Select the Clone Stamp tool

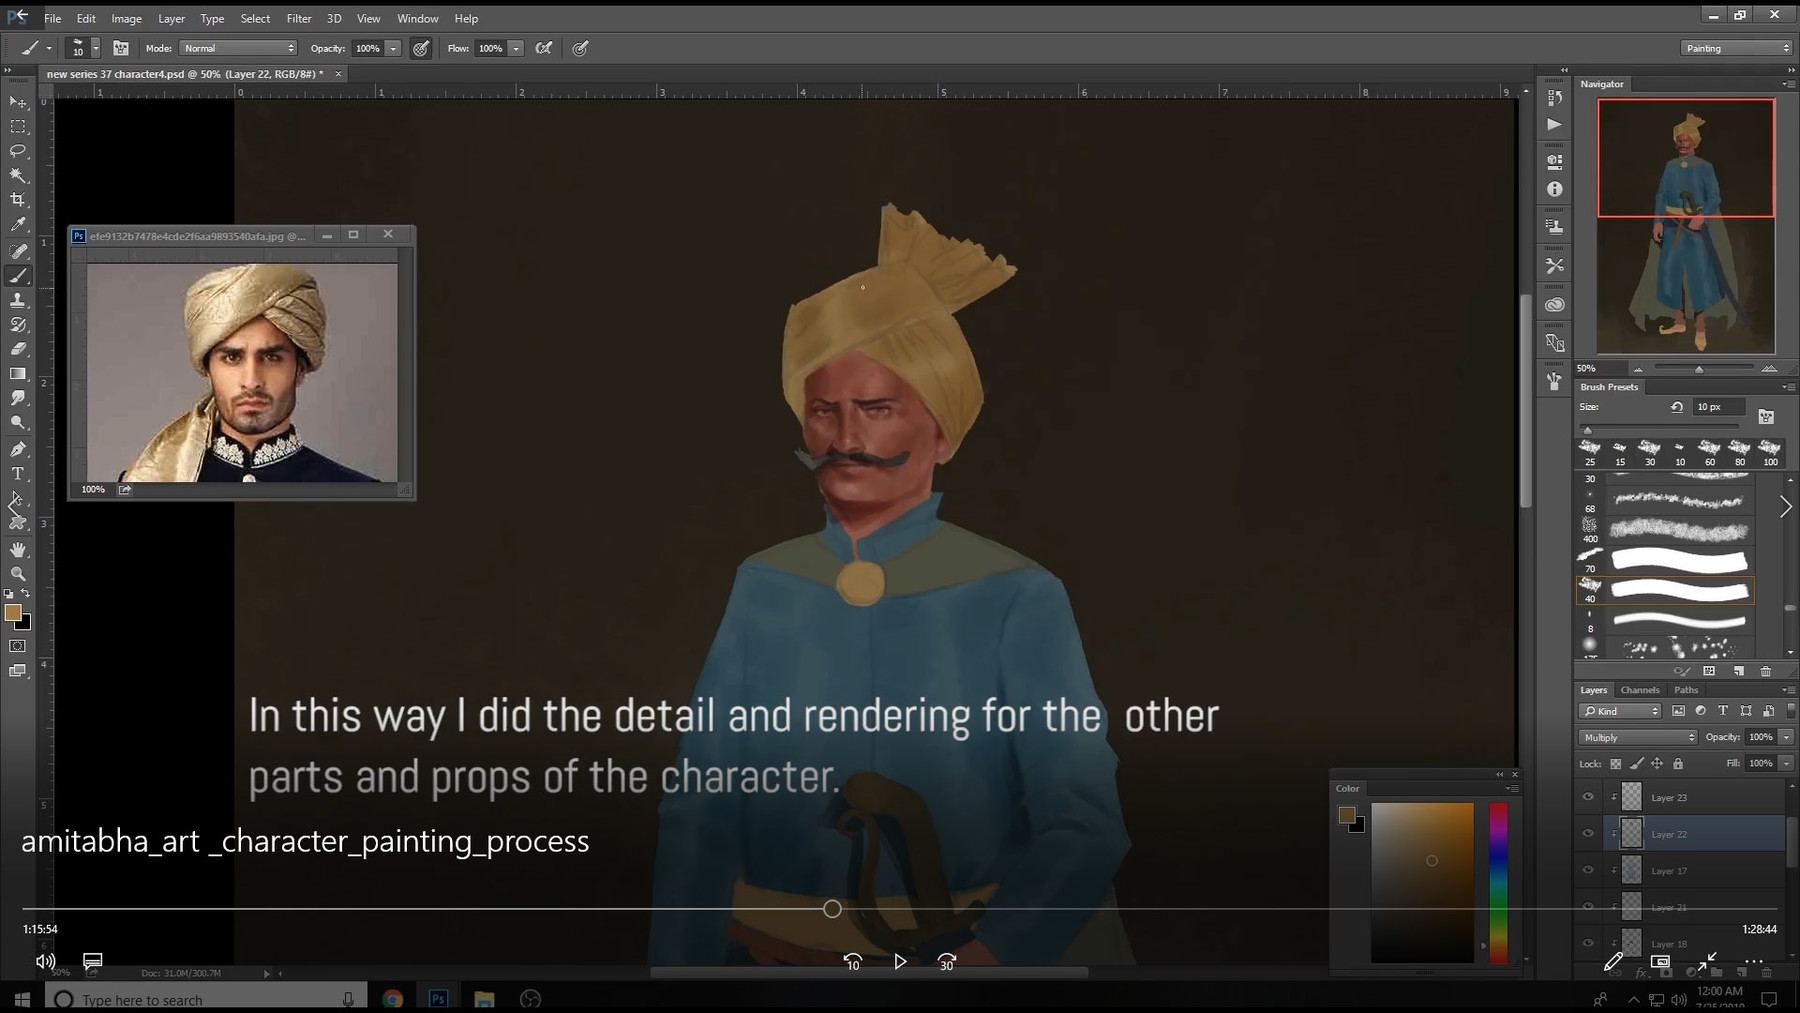click(17, 300)
